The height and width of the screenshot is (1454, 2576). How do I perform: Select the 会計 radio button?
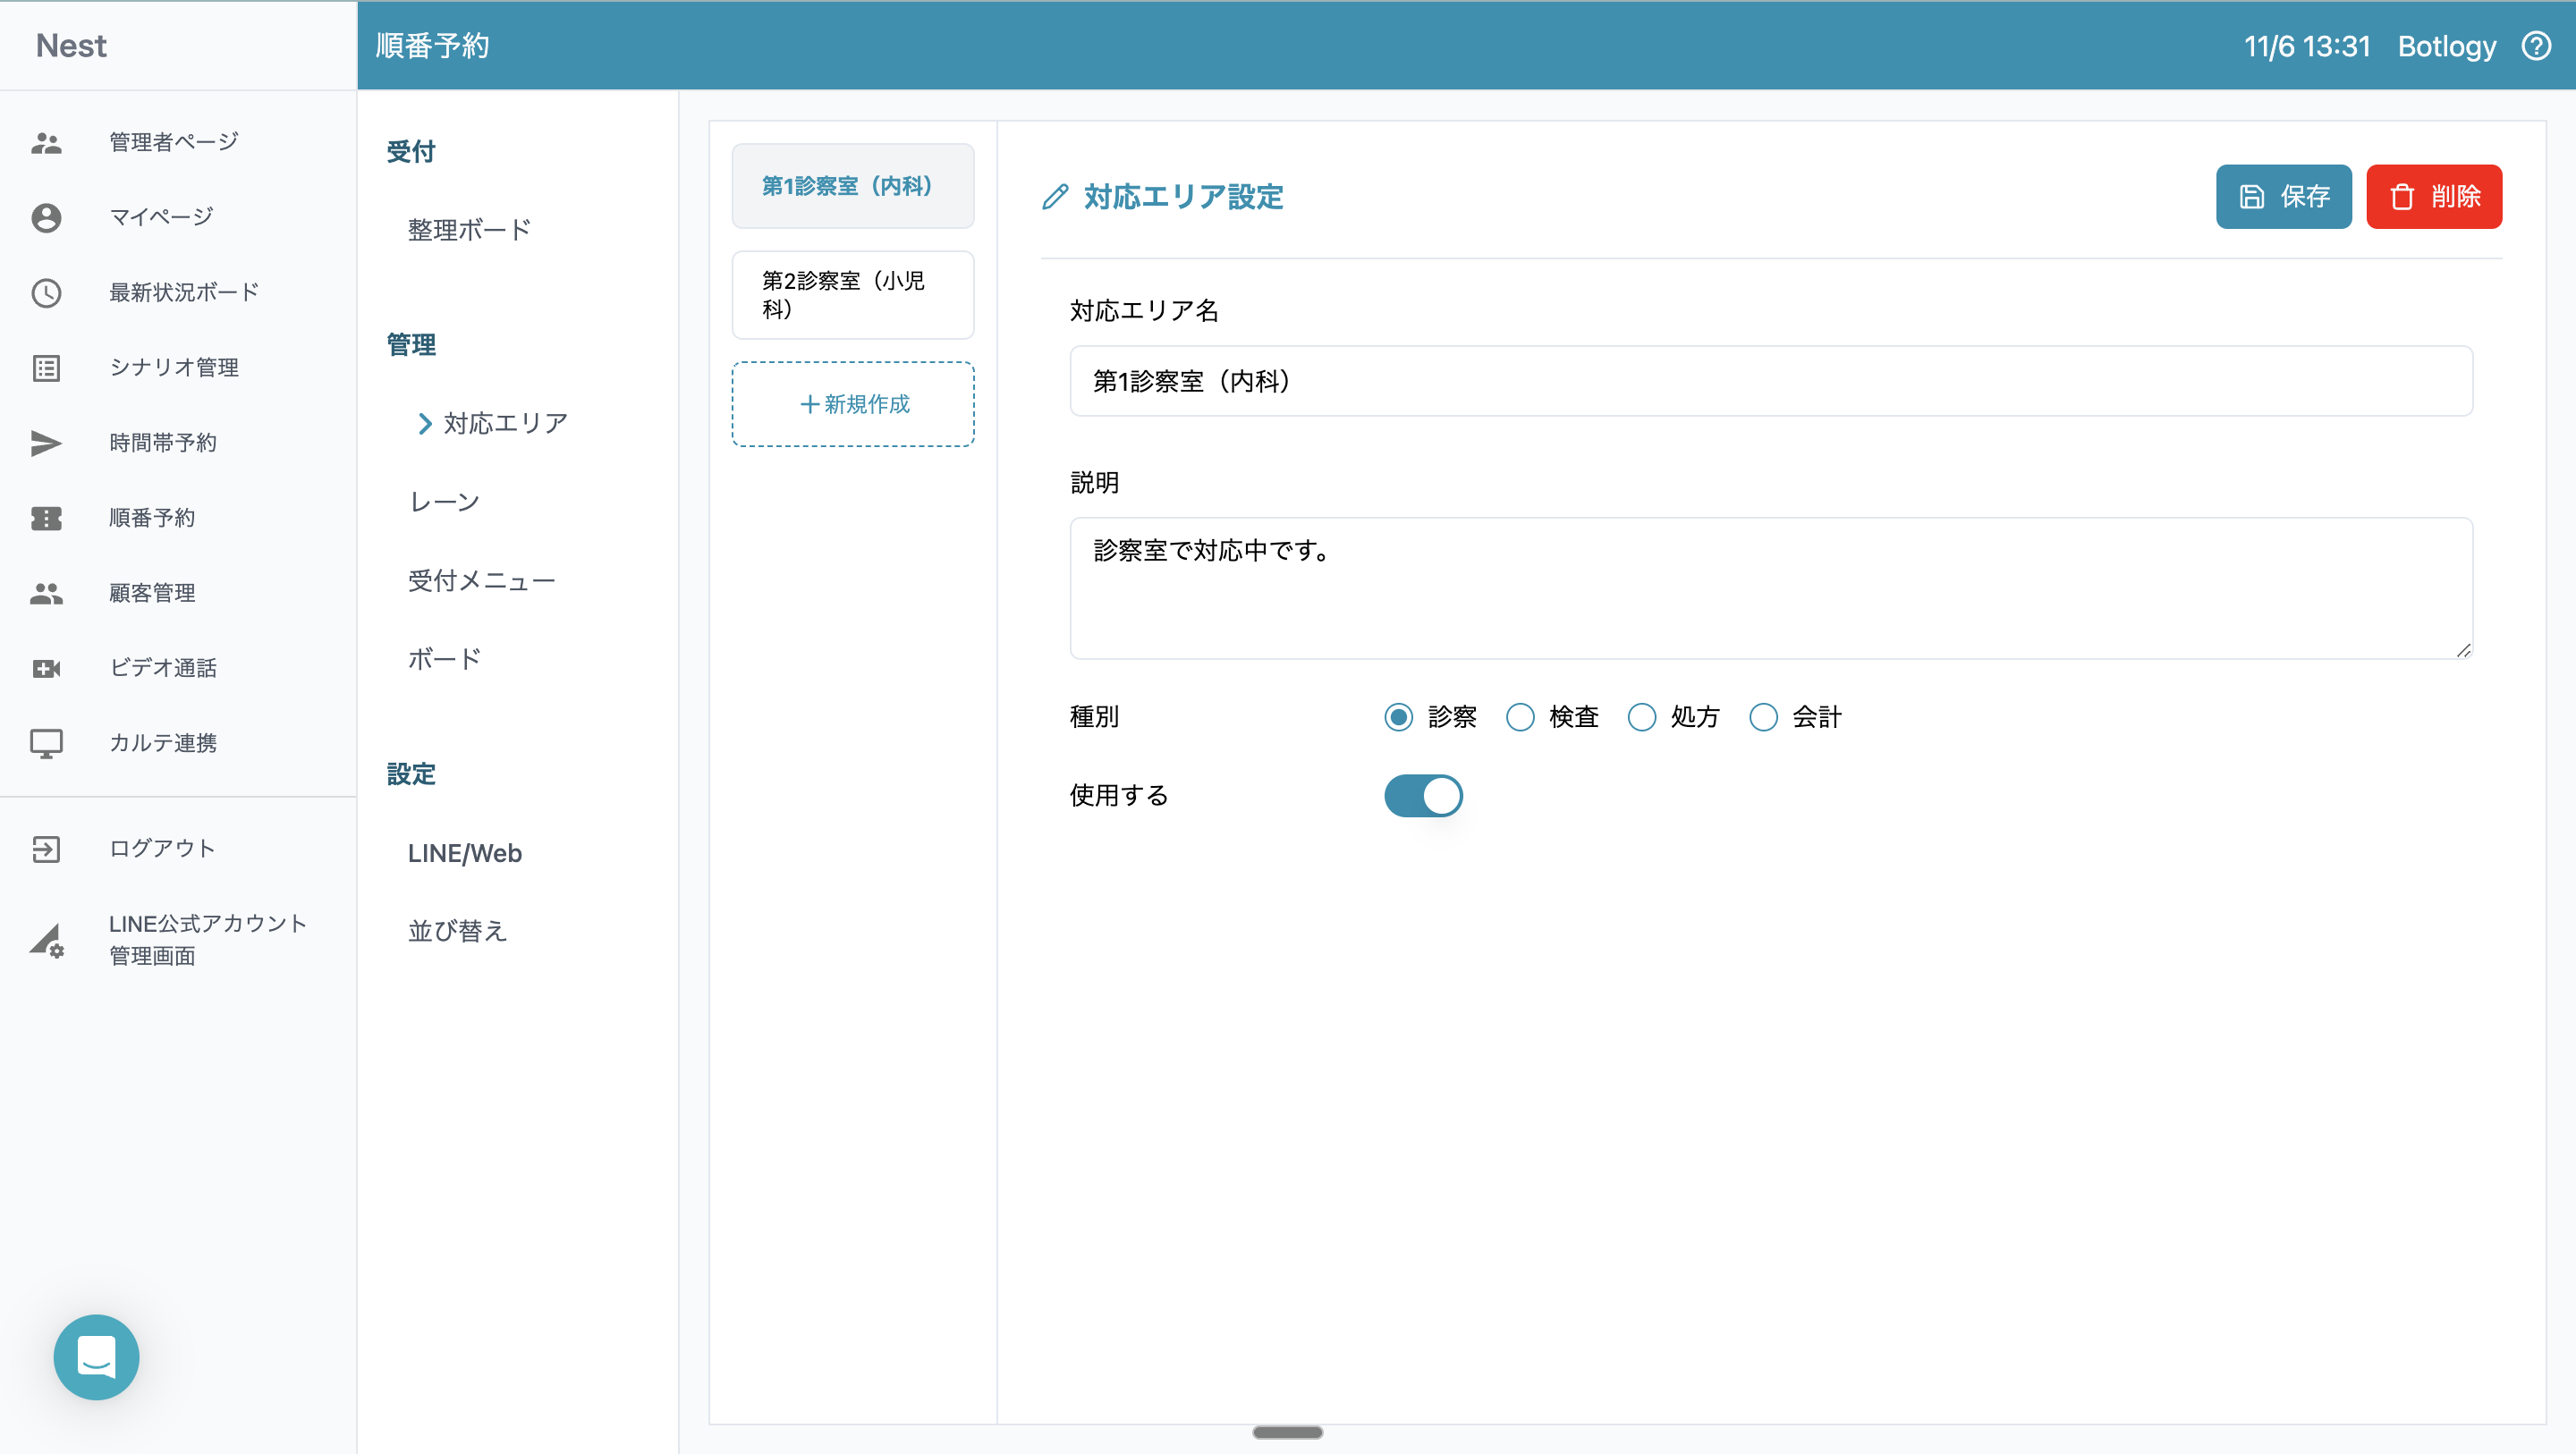pos(1763,717)
